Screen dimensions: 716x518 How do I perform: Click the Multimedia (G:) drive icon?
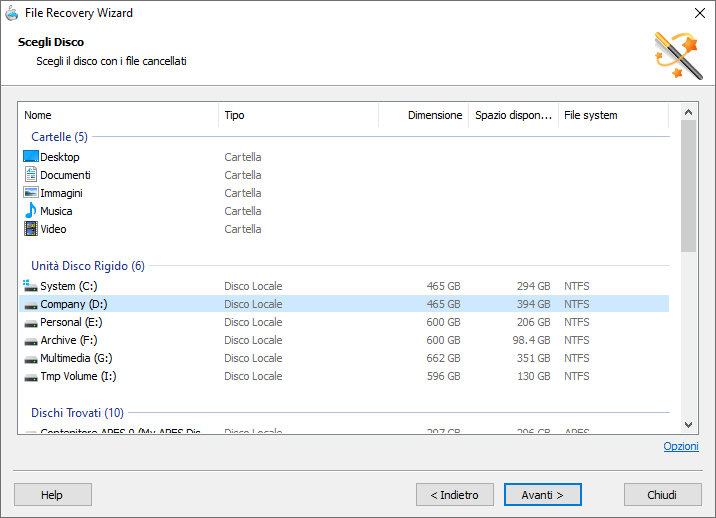point(31,359)
